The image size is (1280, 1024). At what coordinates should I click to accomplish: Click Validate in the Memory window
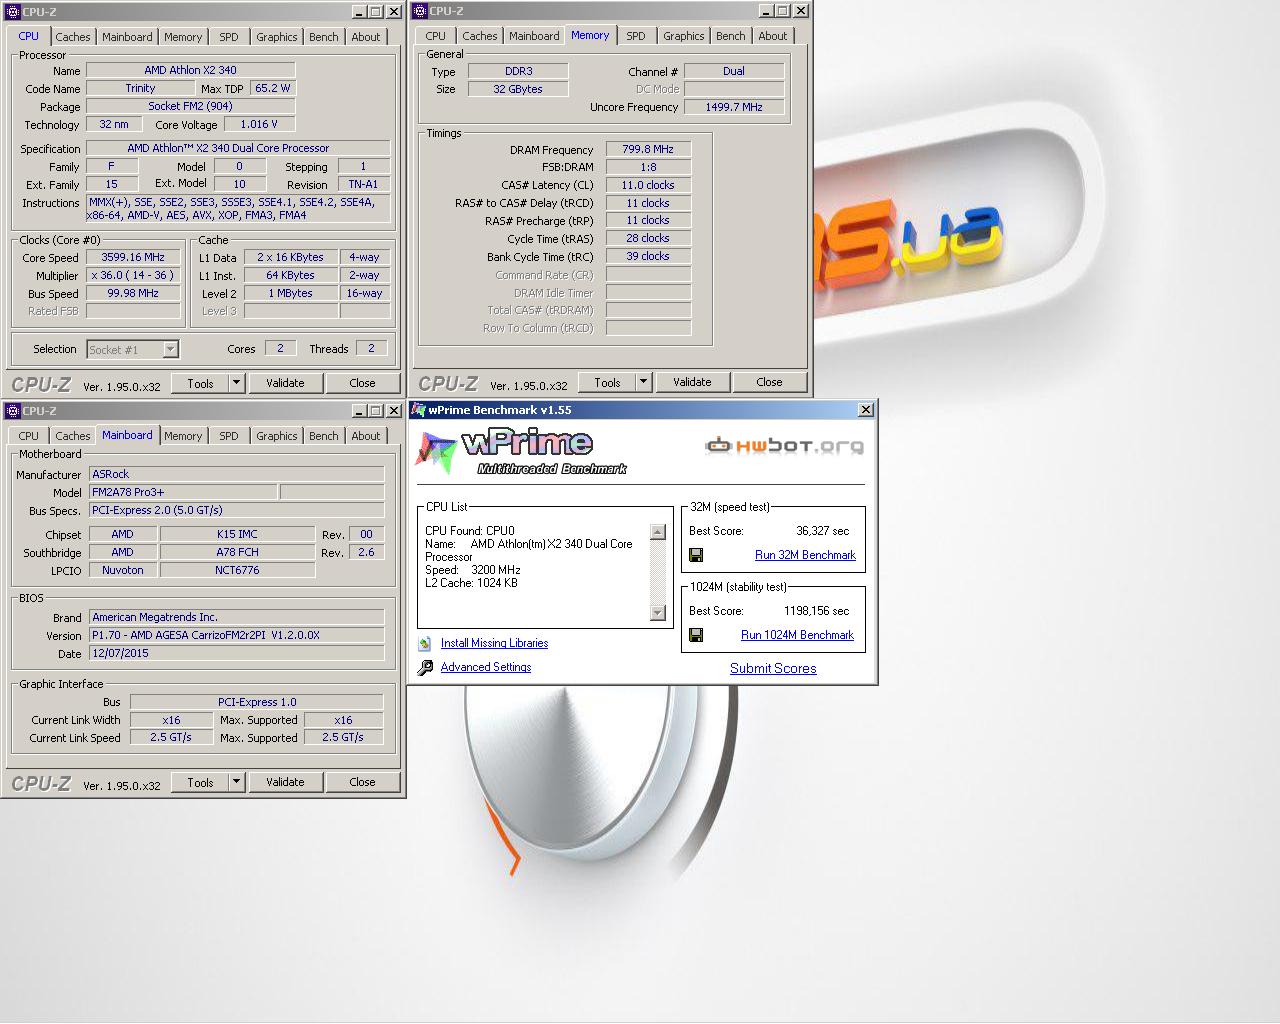(692, 382)
